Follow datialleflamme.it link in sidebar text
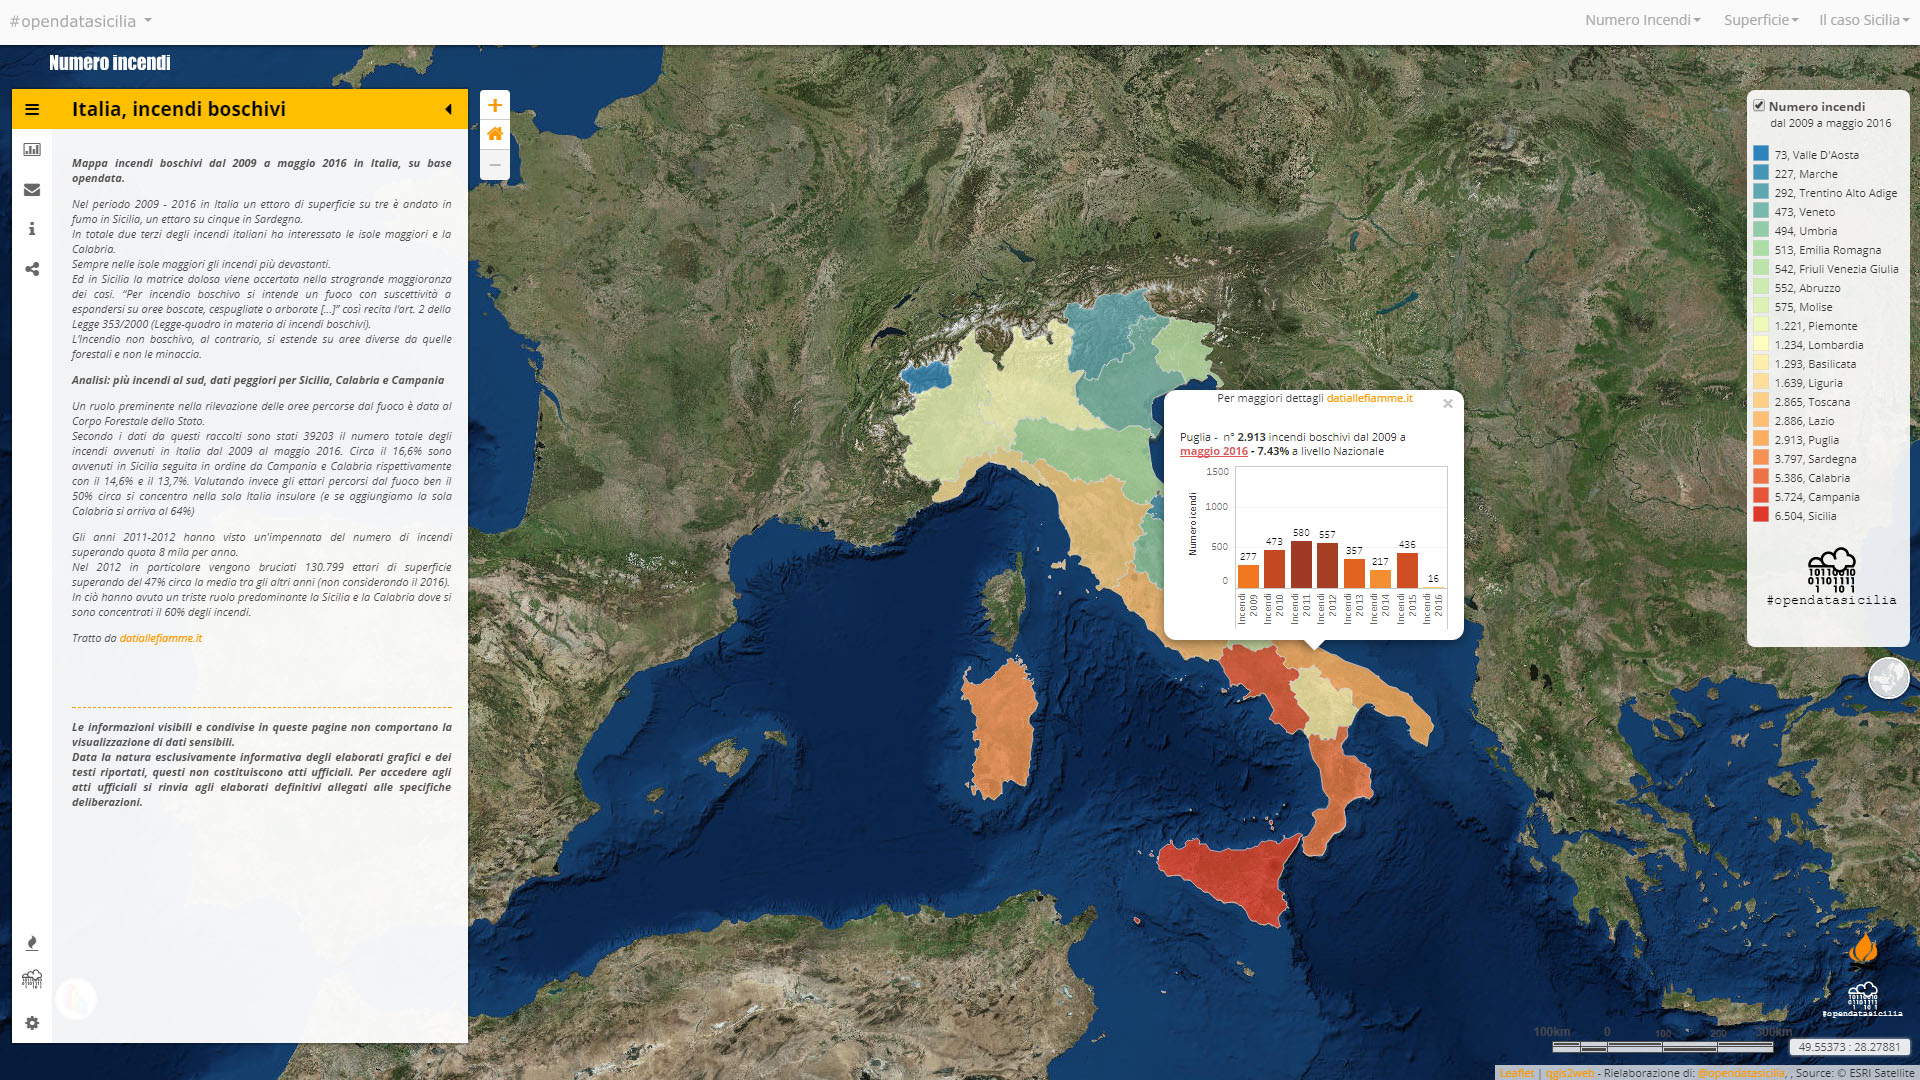 pos(160,638)
